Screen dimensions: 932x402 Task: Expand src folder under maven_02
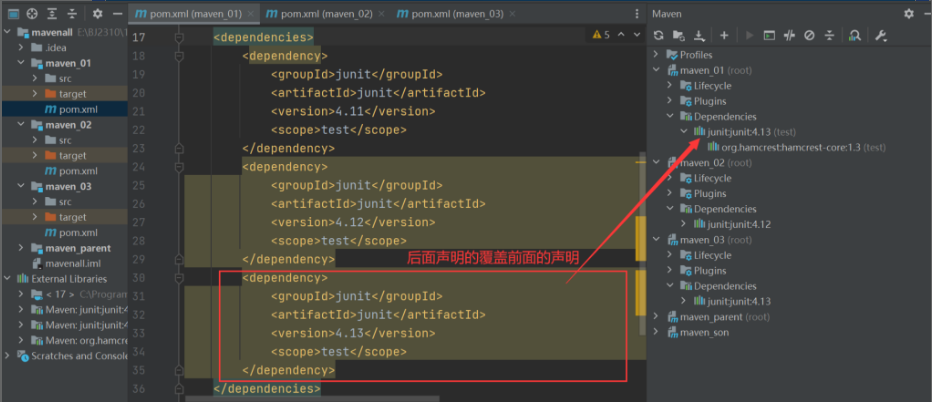(x=34, y=140)
